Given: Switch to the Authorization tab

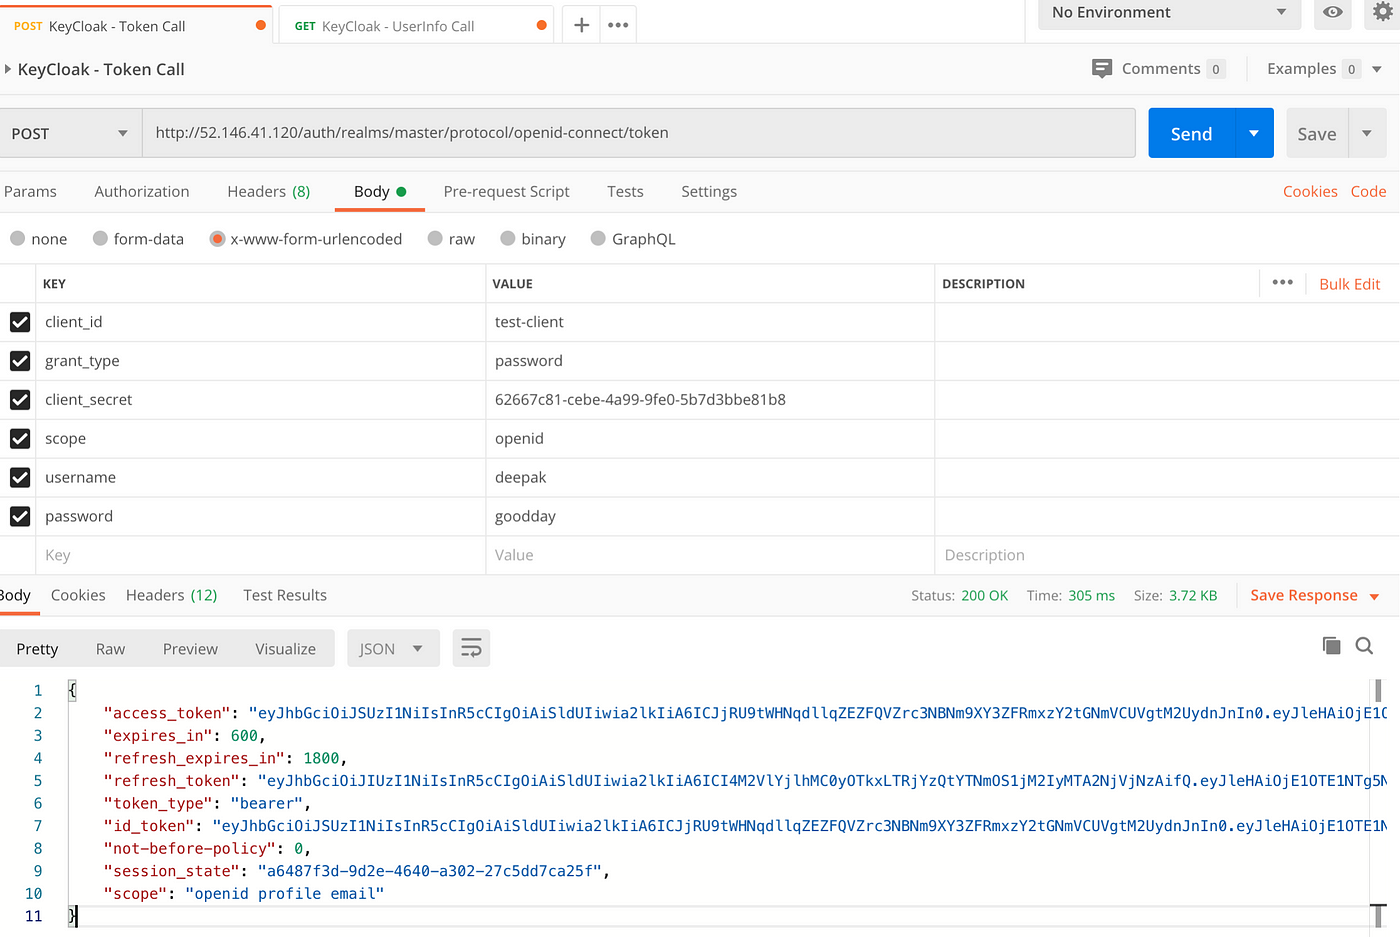Looking at the screenshot, I should click(x=142, y=191).
